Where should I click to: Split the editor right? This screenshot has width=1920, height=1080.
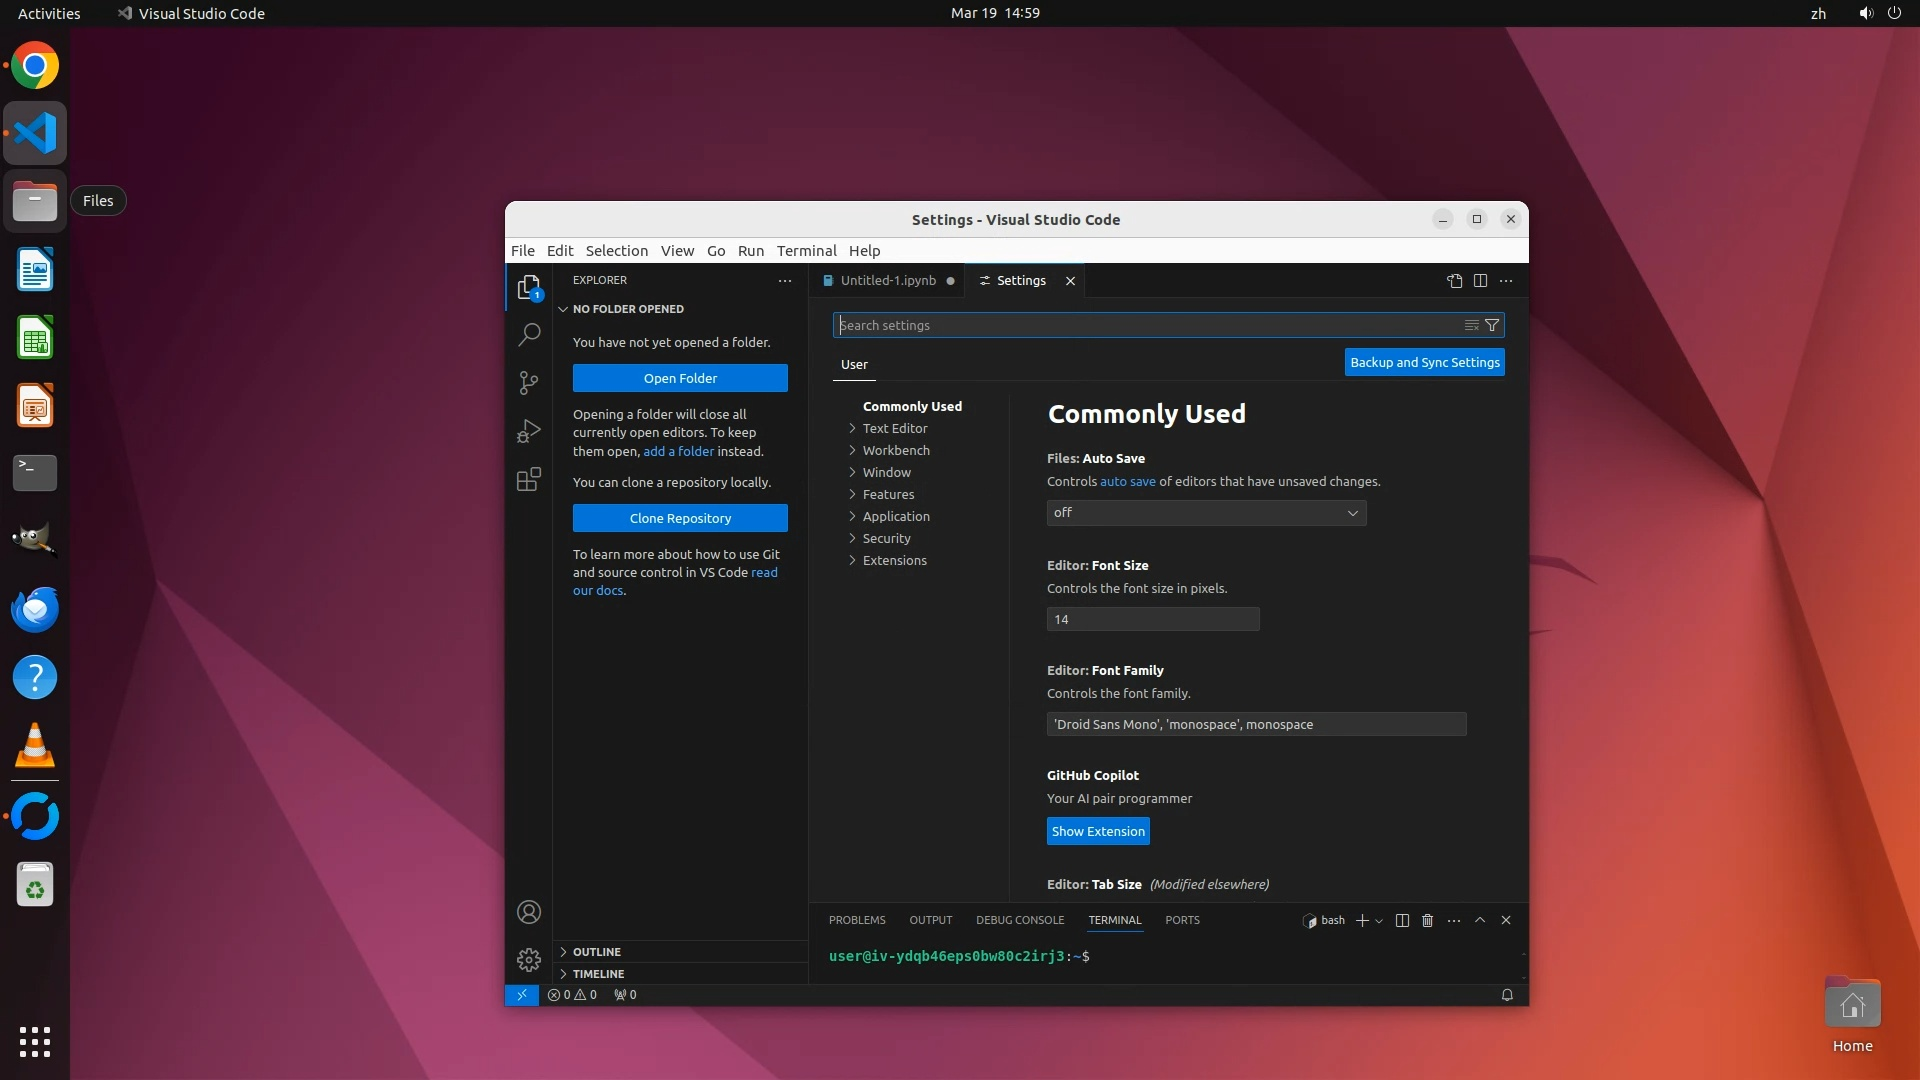click(1480, 281)
